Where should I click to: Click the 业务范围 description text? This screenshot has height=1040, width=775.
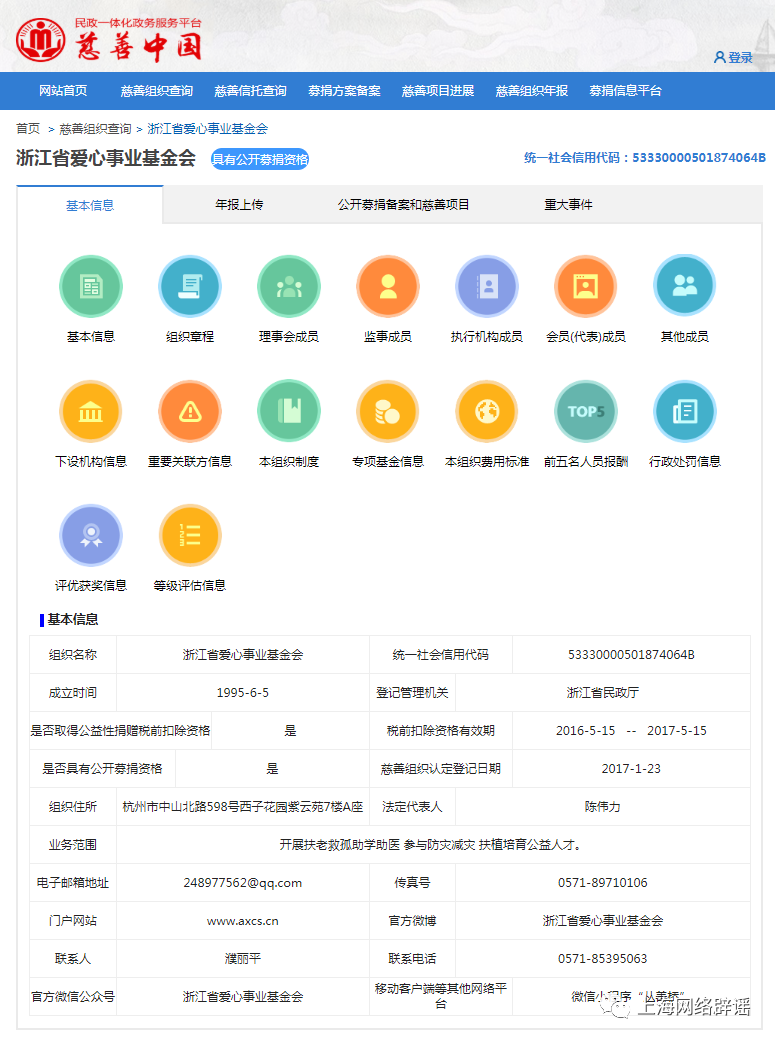(x=432, y=844)
